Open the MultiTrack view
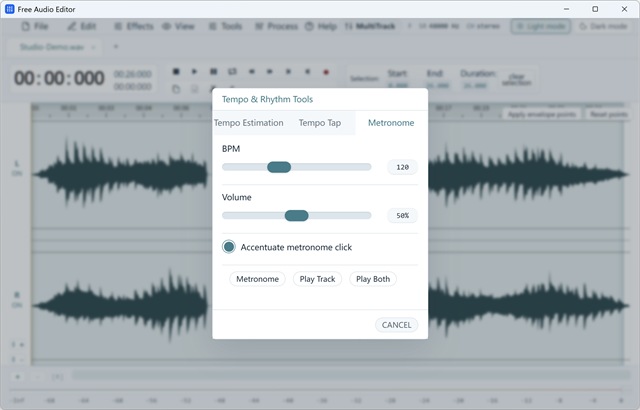The height and width of the screenshot is (410, 640). pyautogui.click(x=370, y=27)
